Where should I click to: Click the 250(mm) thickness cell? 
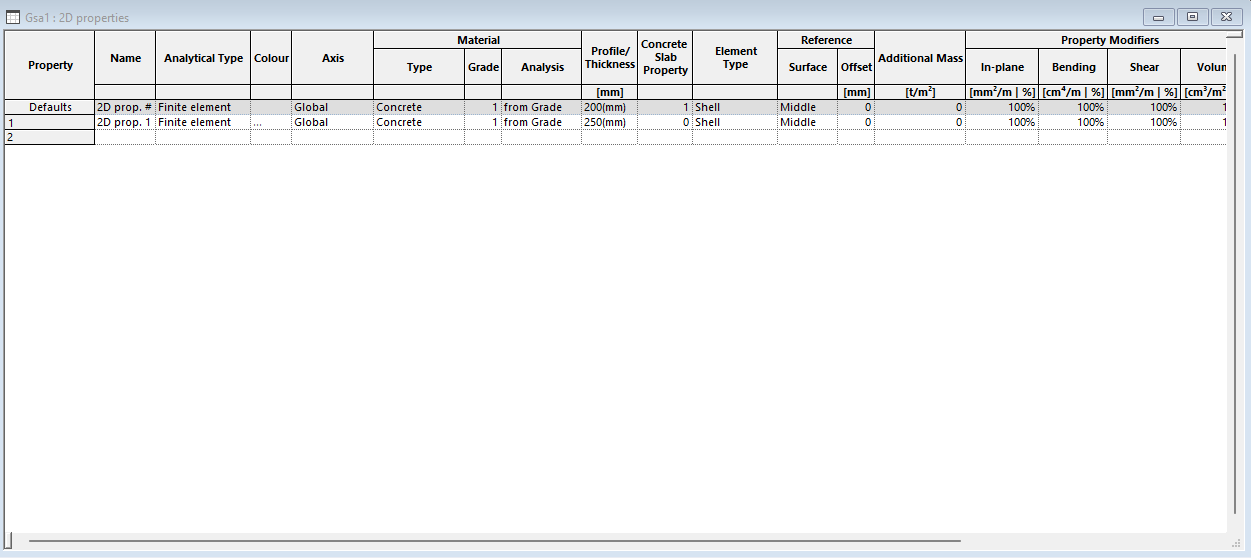[x=609, y=122]
